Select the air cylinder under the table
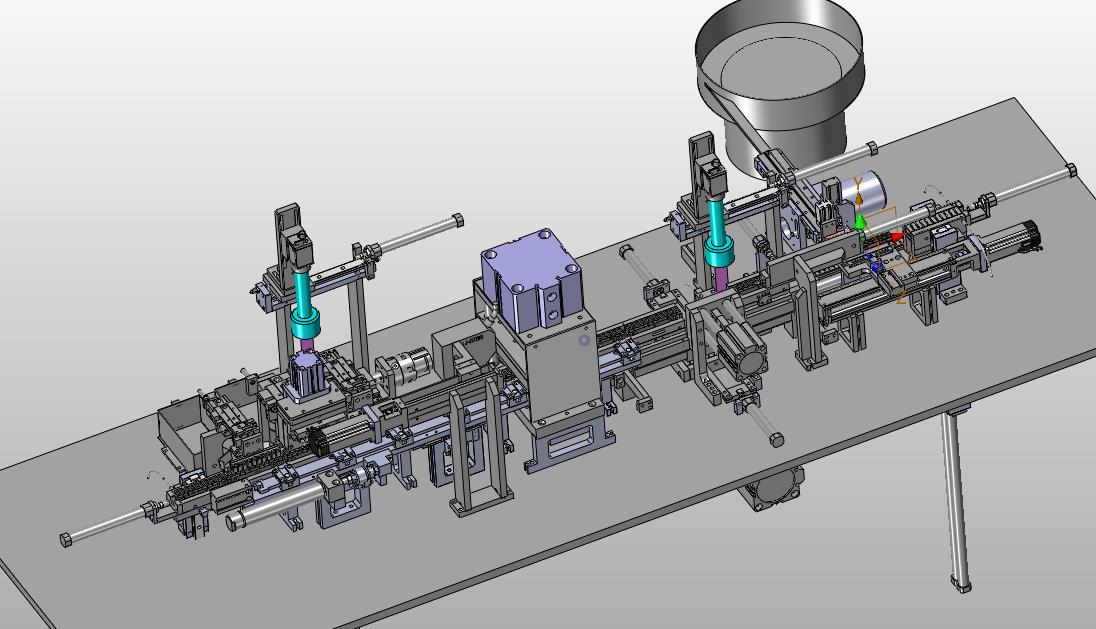Image resolution: width=1096 pixels, height=629 pixels. 772,489
